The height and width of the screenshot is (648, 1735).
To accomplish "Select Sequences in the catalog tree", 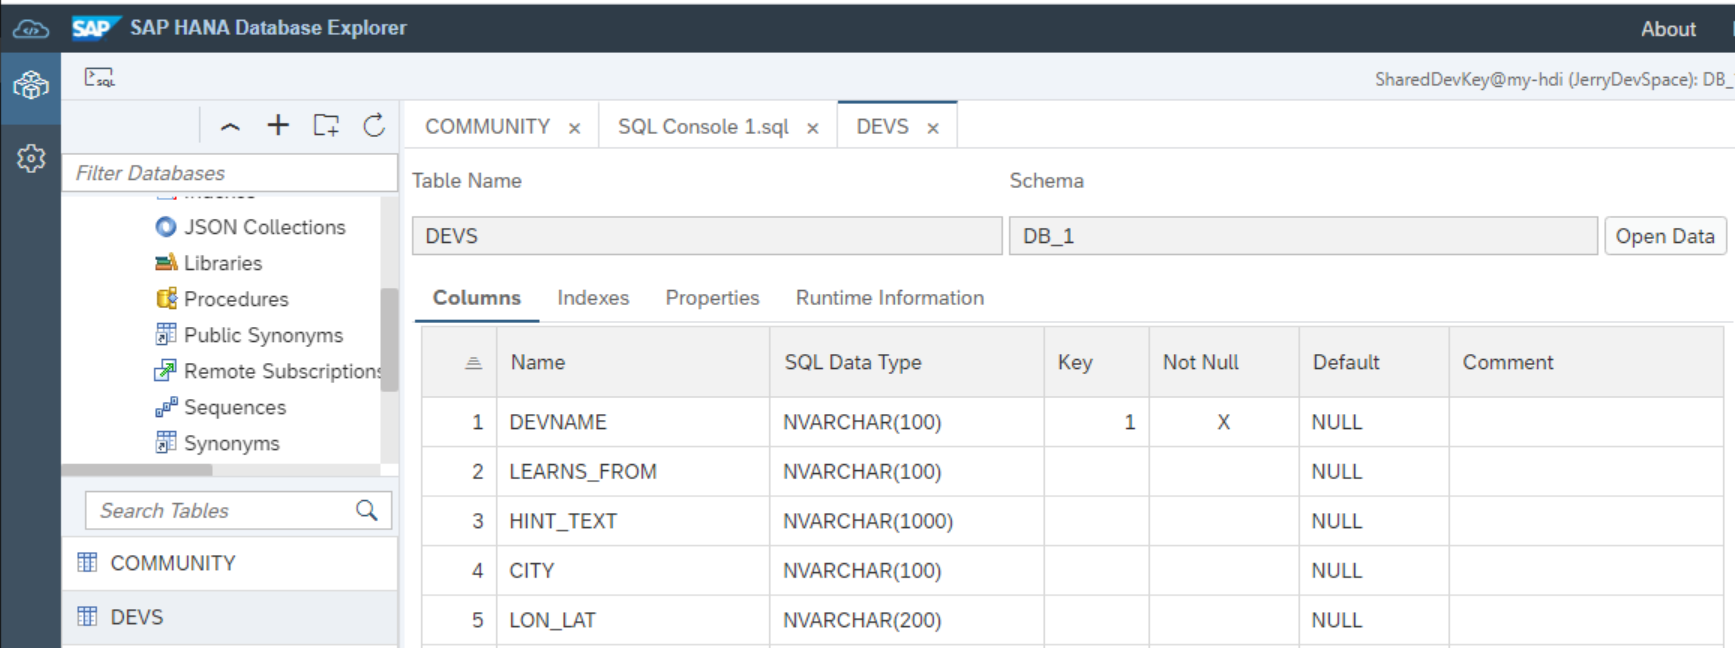I will pos(235,407).
